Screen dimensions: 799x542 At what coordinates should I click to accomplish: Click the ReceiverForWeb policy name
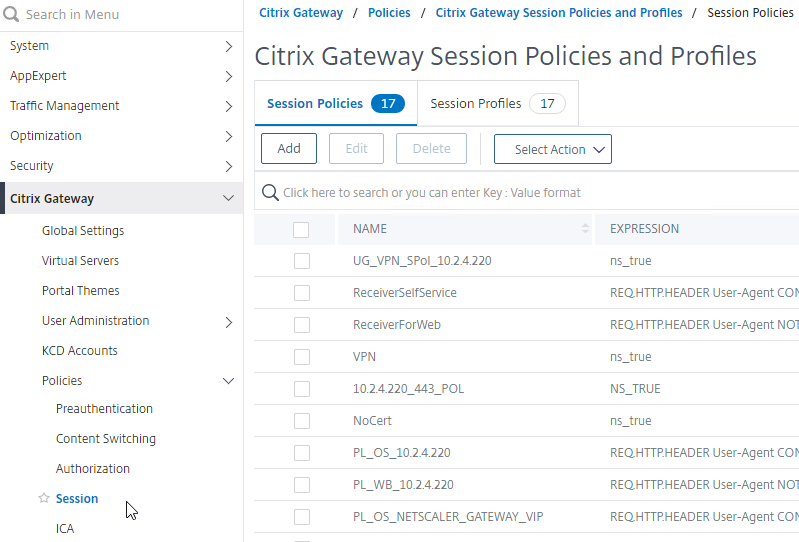[397, 325]
